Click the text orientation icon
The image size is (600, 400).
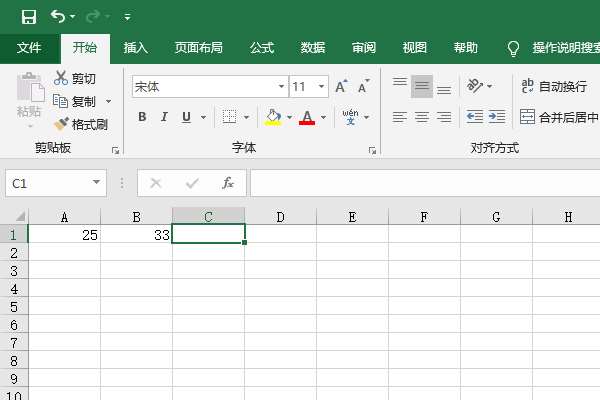click(x=475, y=86)
